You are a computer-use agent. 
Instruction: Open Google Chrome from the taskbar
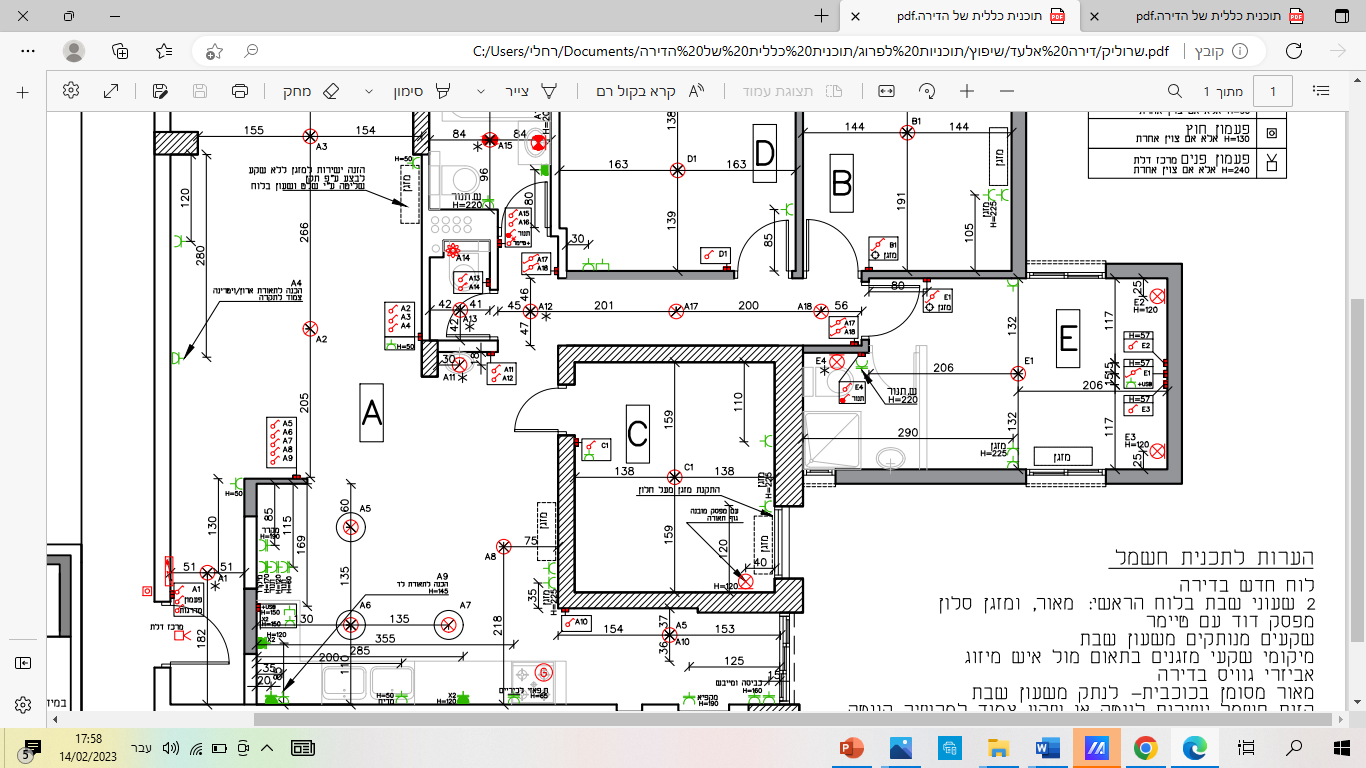click(1145, 747)
